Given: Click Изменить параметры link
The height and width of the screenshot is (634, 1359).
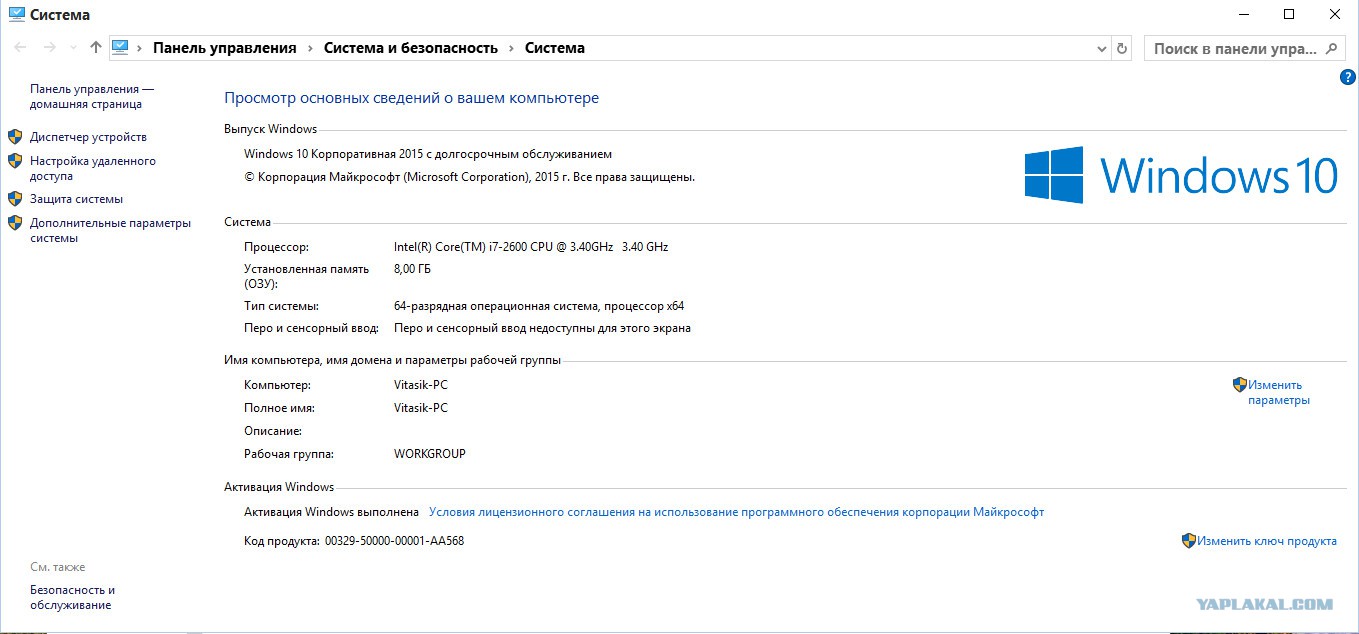Looking at the screenshot, I should point(1279,392).
